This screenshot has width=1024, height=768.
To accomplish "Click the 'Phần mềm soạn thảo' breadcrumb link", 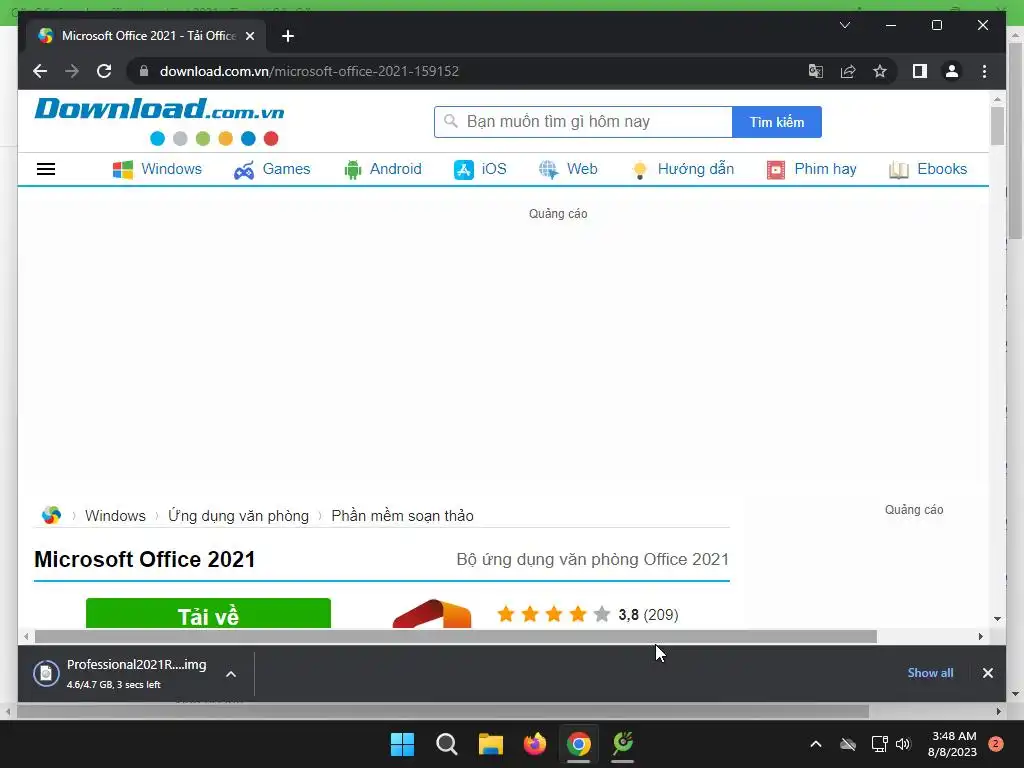I will pyautogui.click(x=402, y=516).
